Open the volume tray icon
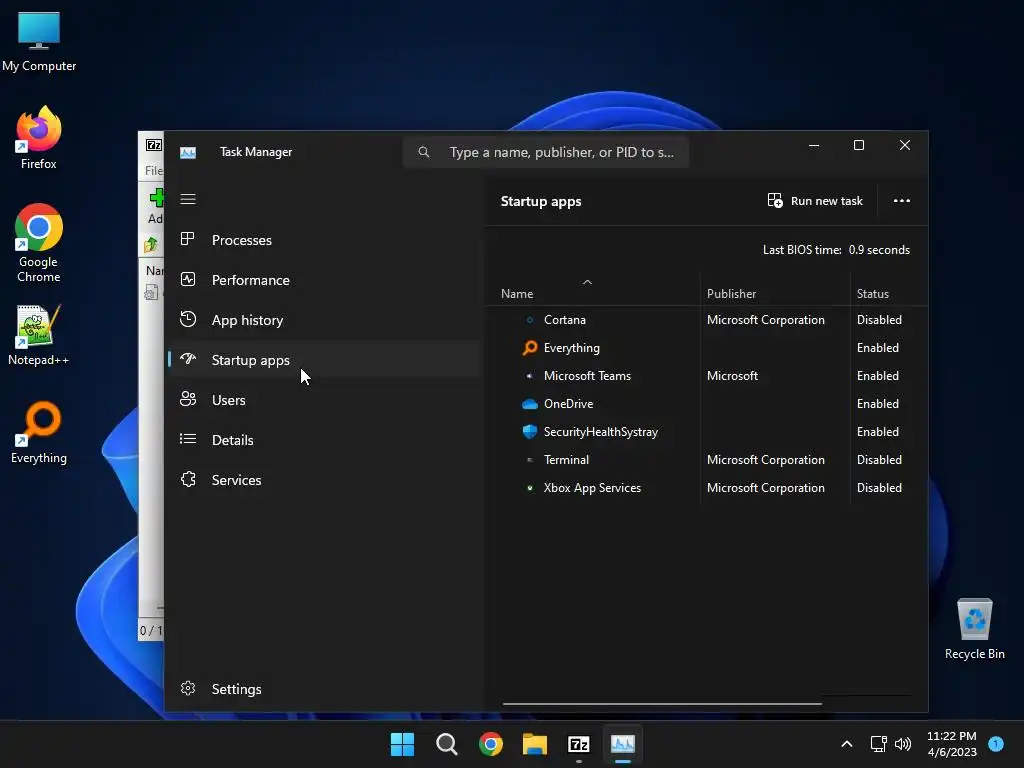This screenshot has width=1024, height=768. click(903, 744)
